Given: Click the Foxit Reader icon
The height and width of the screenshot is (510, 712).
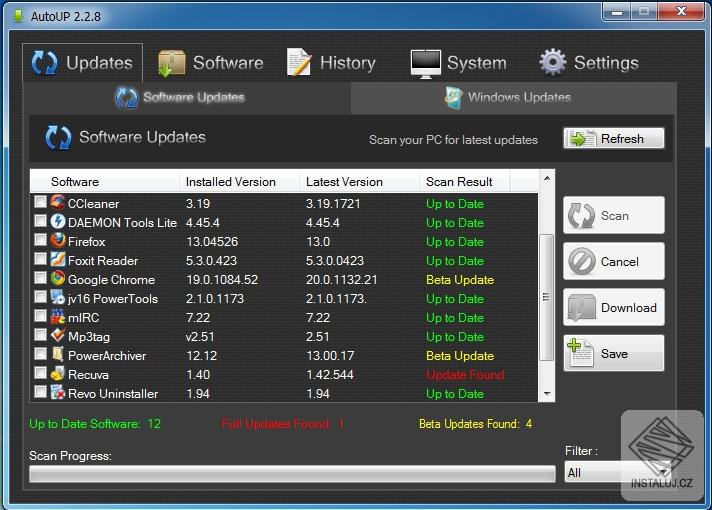Looking at the screenshot, I should click(x=58, y=259).
